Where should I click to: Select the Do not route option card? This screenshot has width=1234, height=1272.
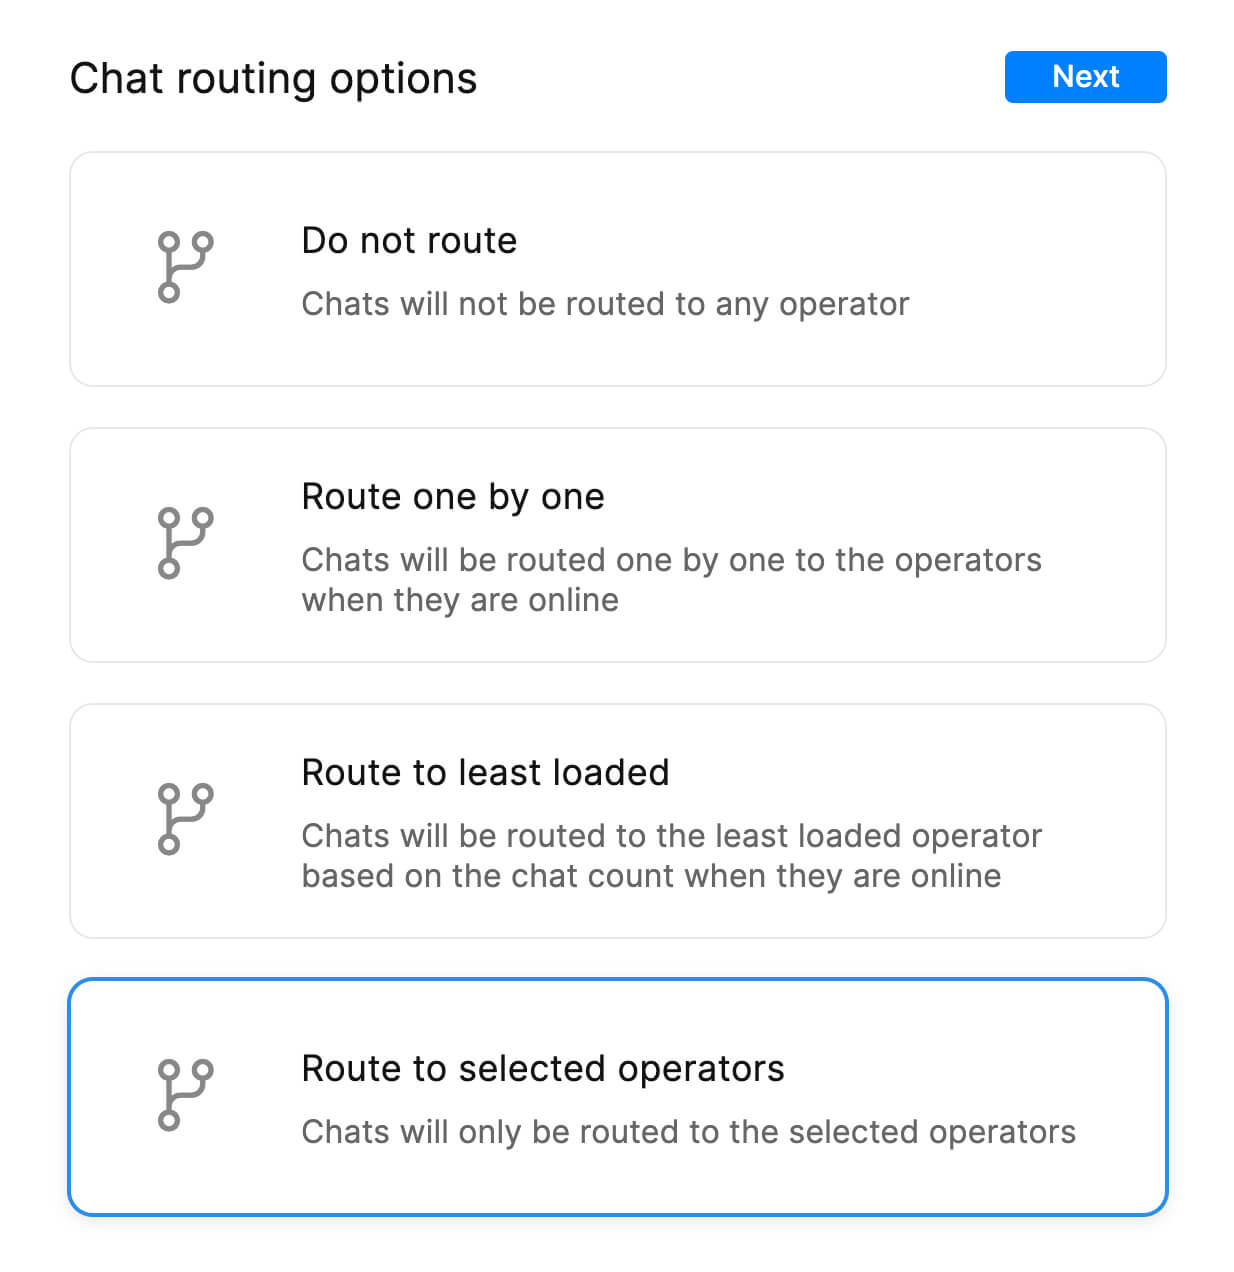click(617, 269)
